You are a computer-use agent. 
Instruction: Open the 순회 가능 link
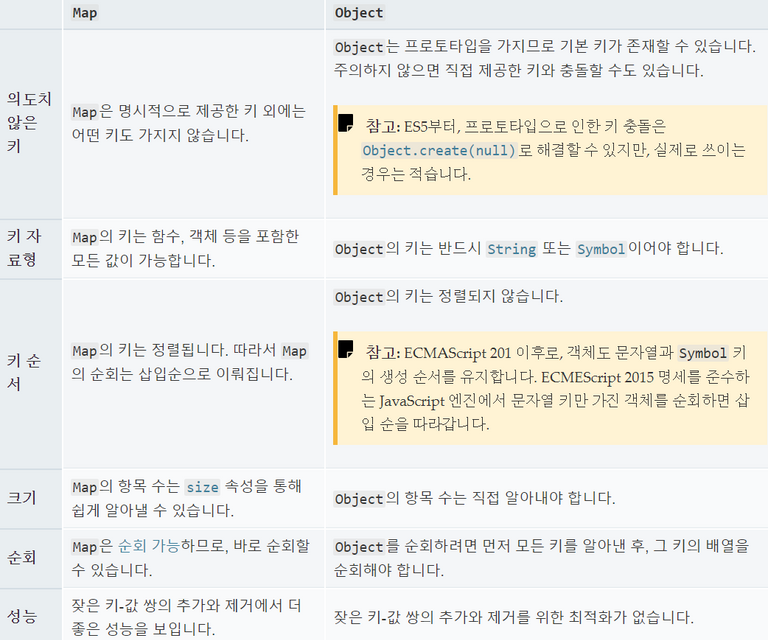[x=149, y=546]
